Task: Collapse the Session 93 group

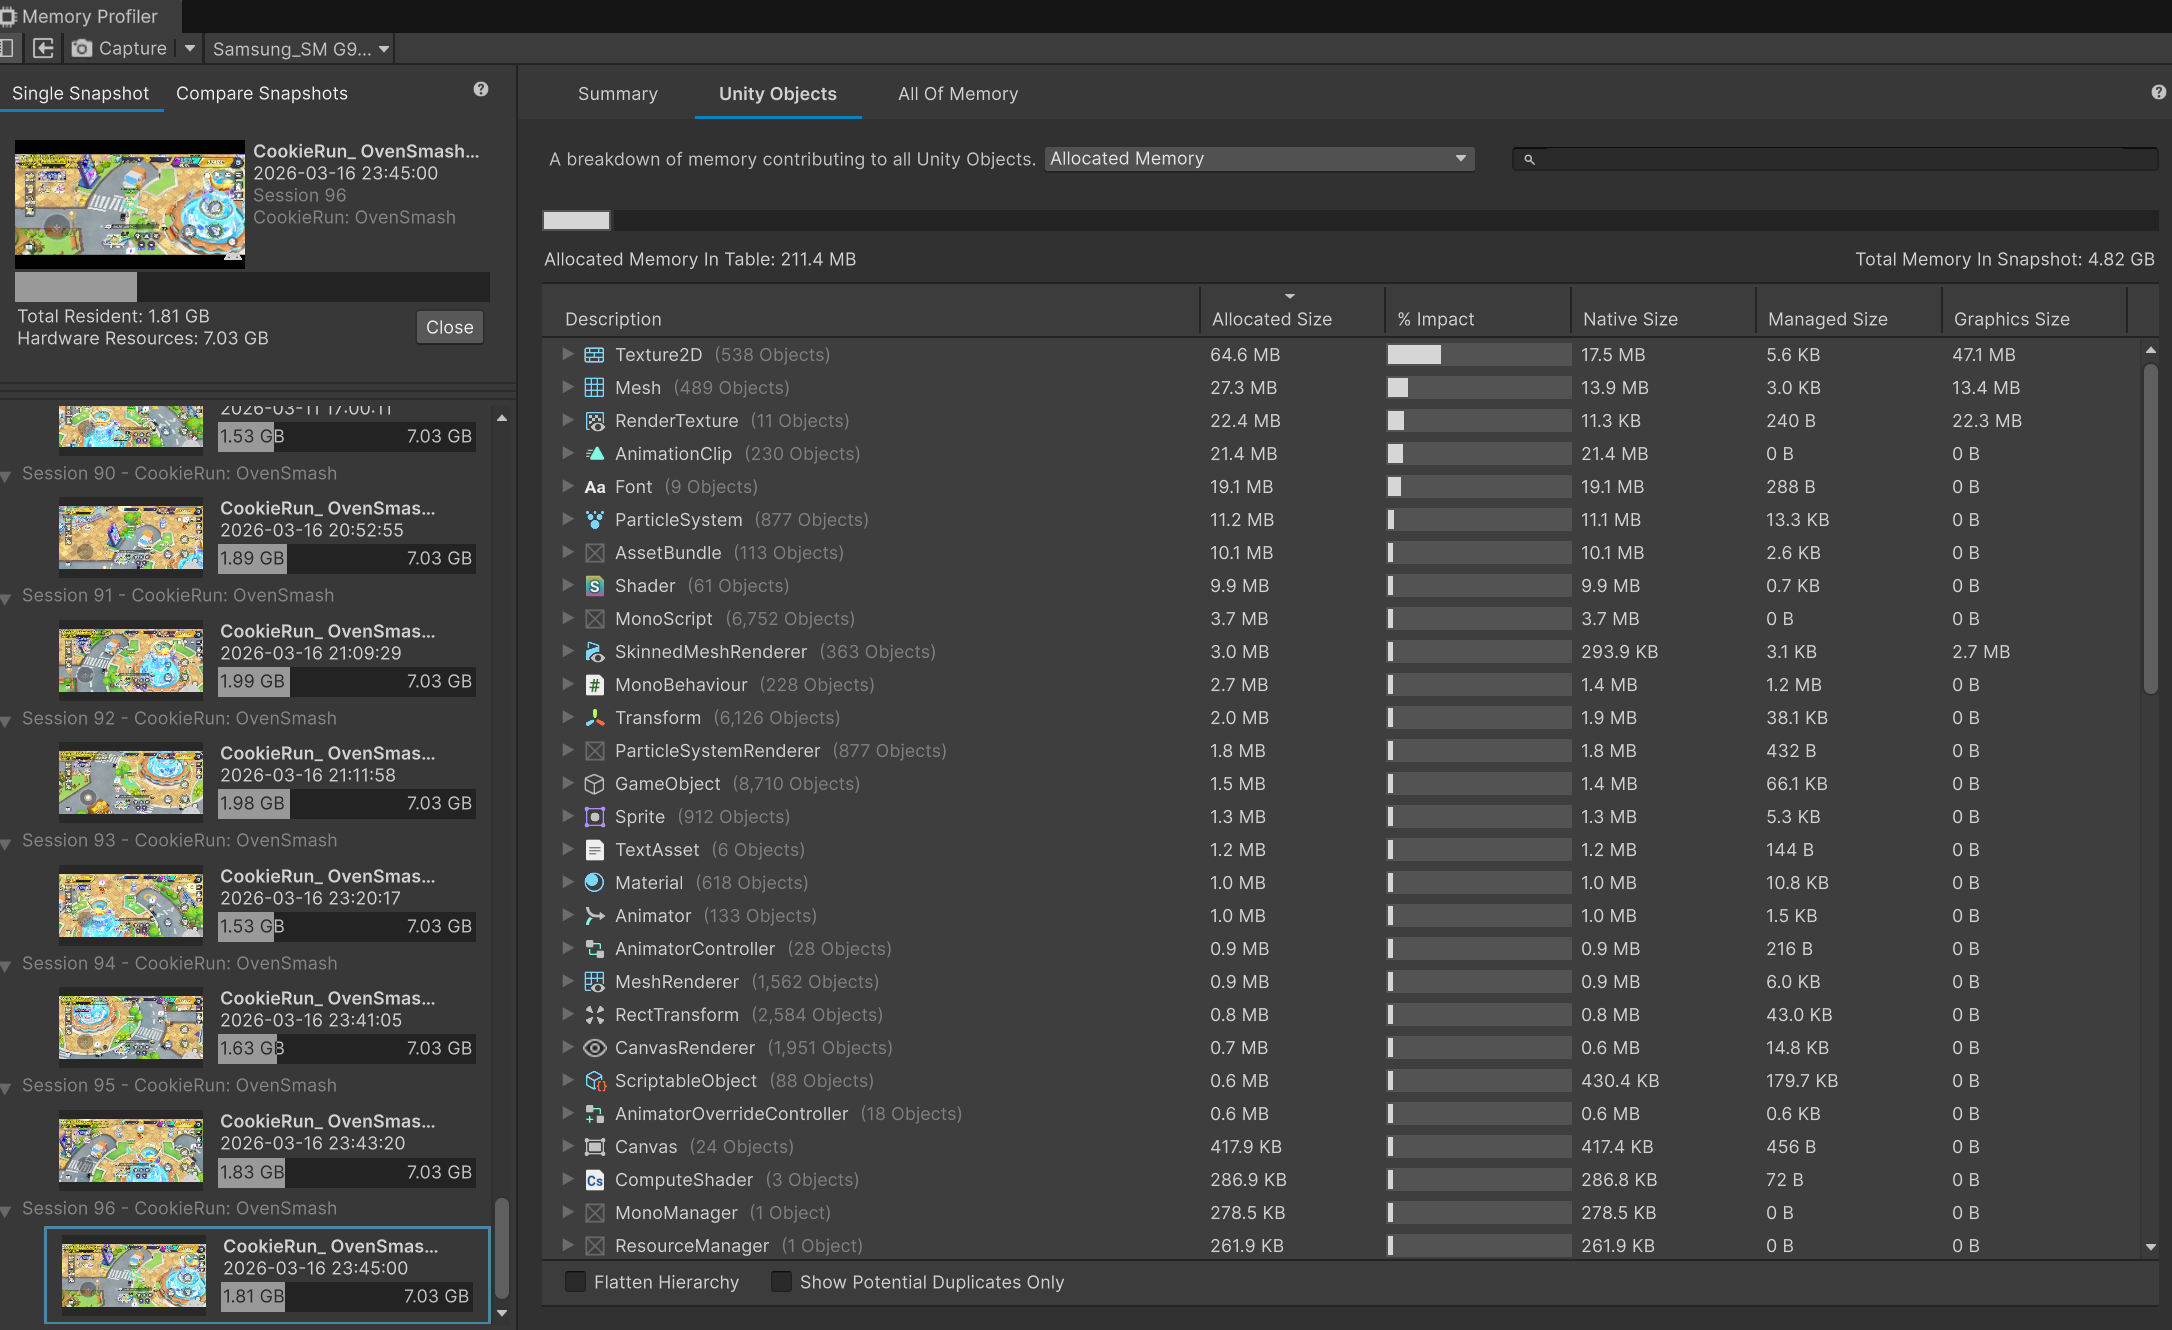Action: tap(6, 843)
